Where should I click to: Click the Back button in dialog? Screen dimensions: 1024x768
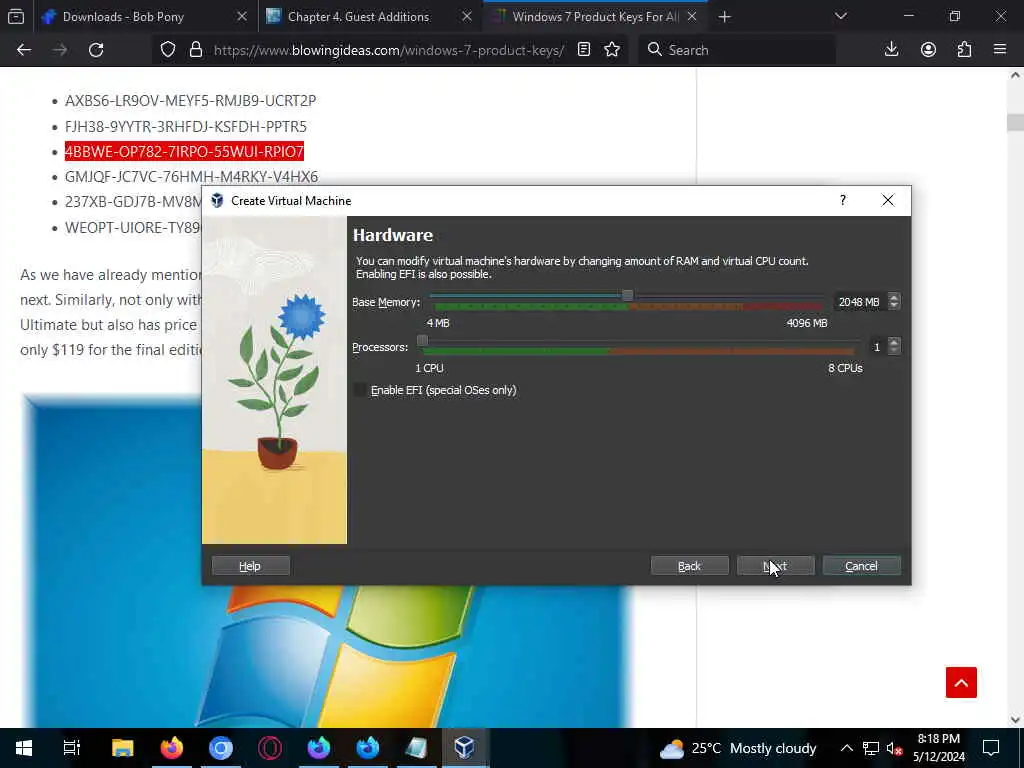pos(689,566)
